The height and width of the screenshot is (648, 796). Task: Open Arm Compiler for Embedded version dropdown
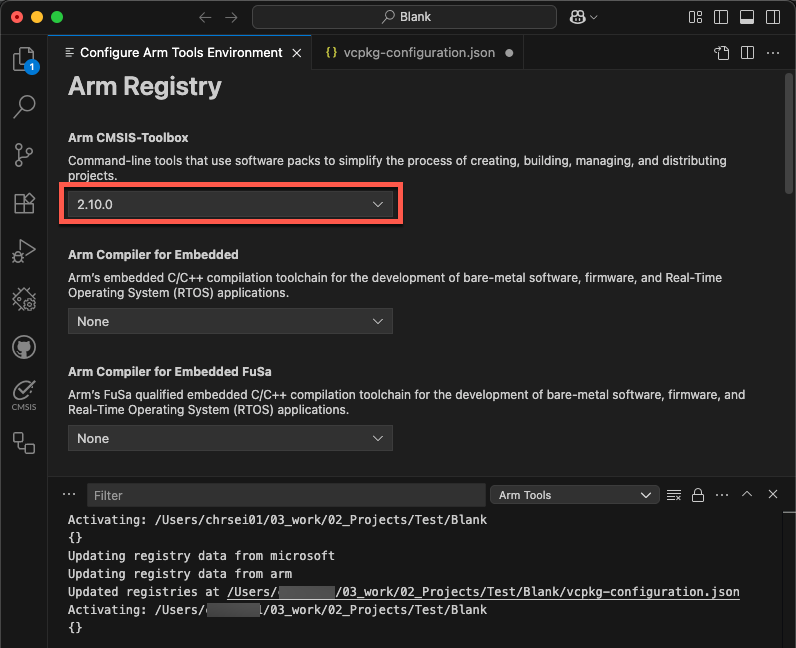tap(230, 321)
